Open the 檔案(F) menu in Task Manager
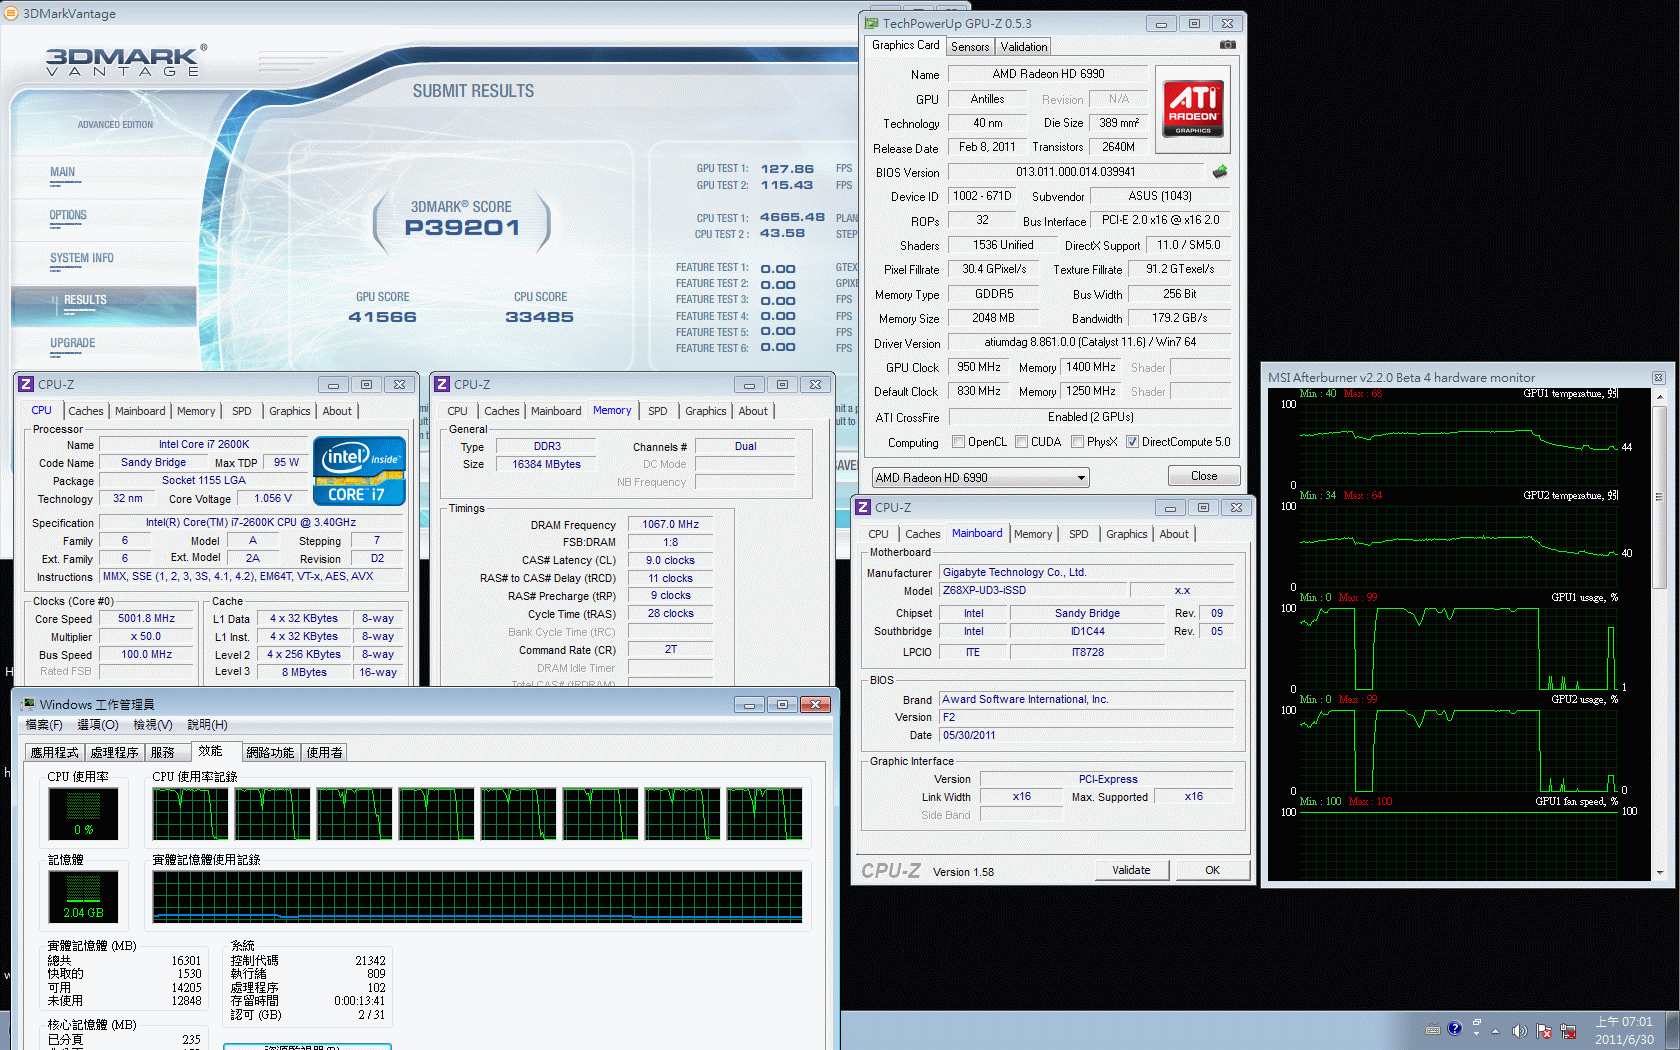 point(44,725)
